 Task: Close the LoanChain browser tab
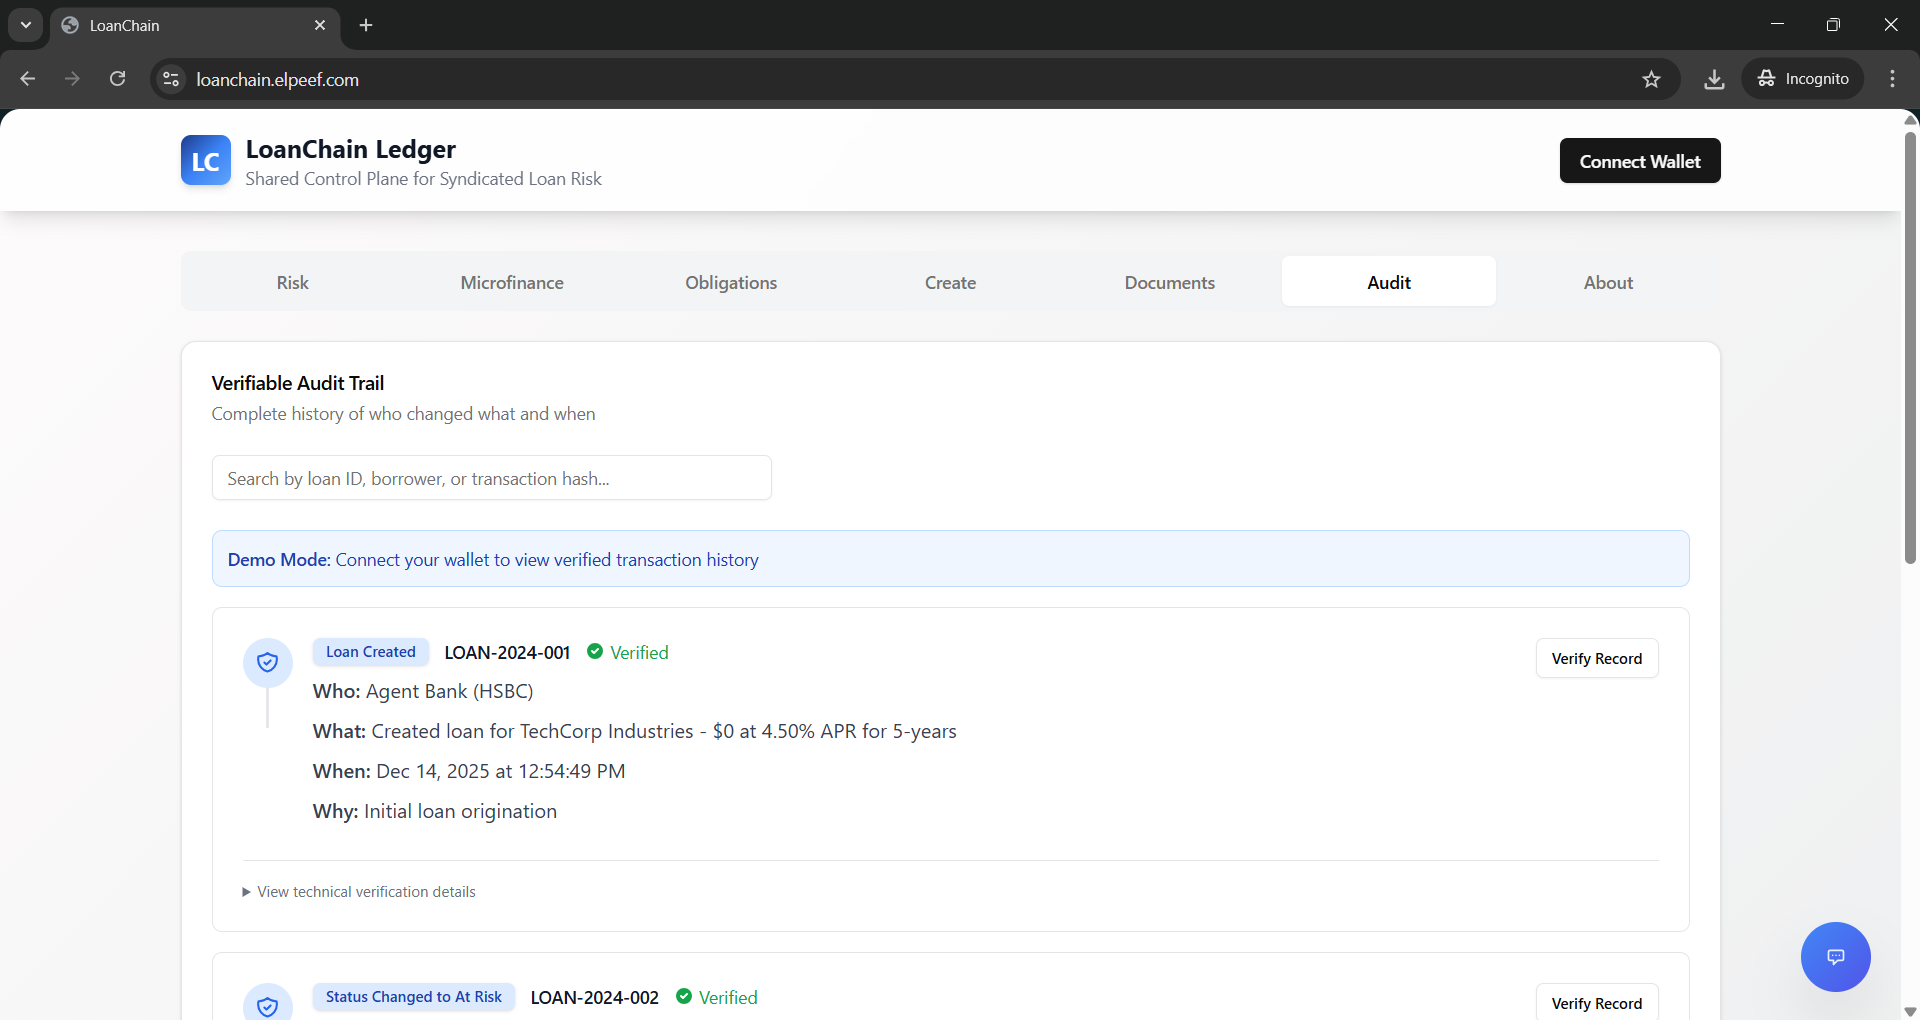(320, 25)
